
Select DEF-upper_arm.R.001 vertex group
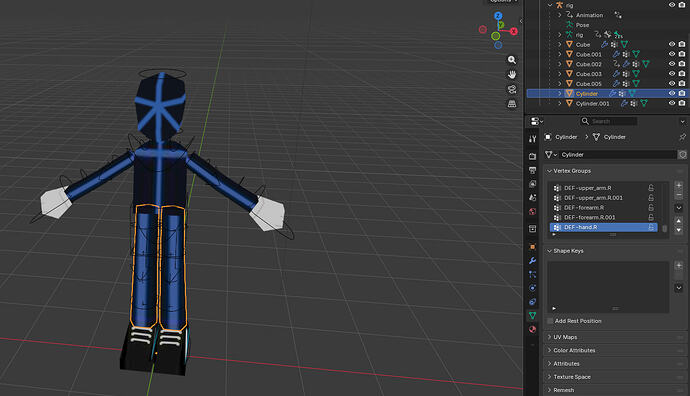pyautogui.click(x=604, y=198)
